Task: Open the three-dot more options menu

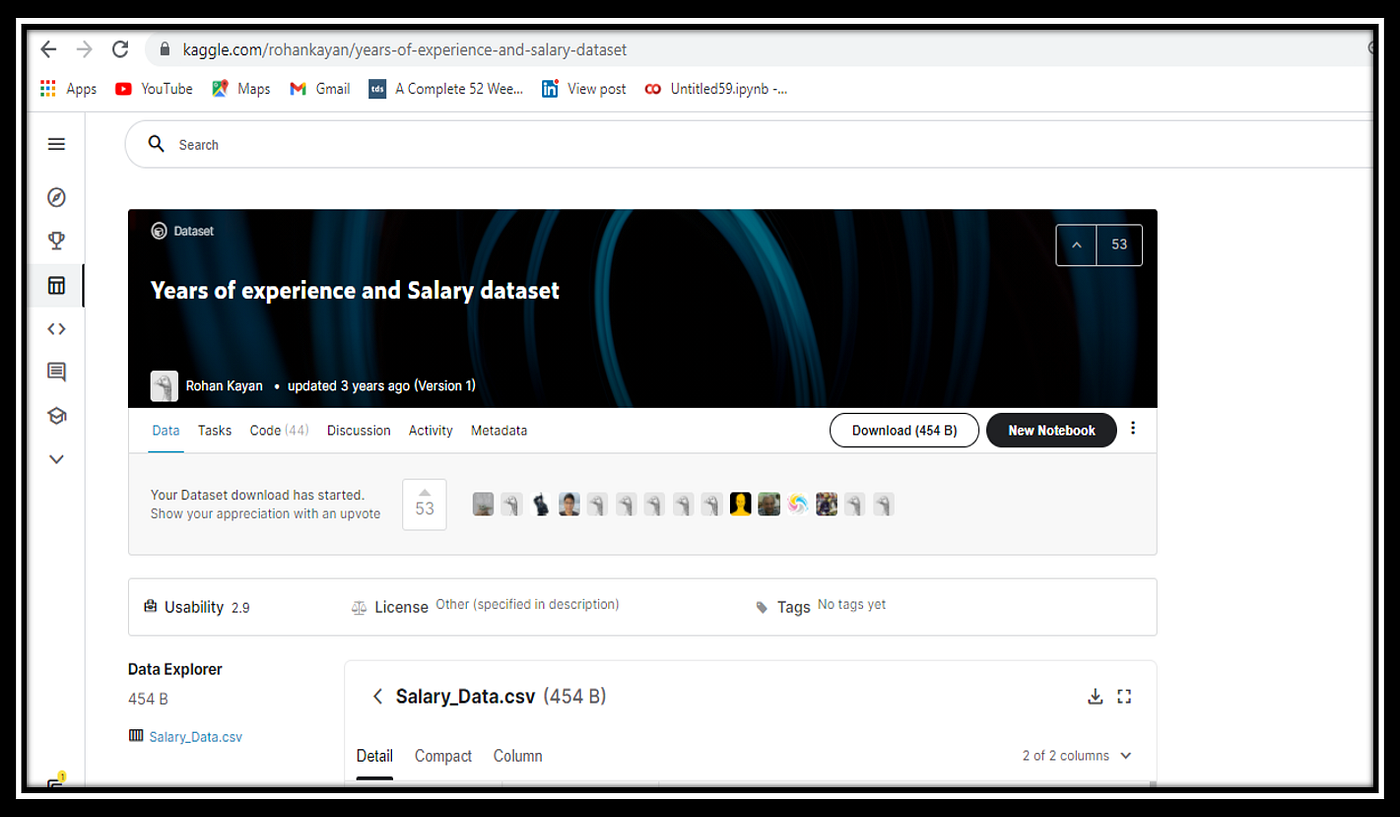Action: 1133,428
